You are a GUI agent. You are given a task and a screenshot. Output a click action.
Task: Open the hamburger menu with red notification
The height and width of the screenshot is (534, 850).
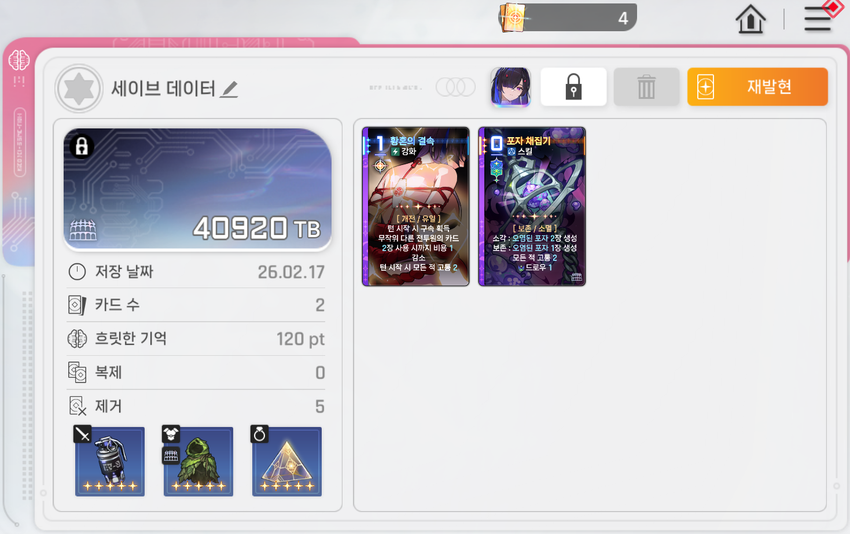[819, 18]
